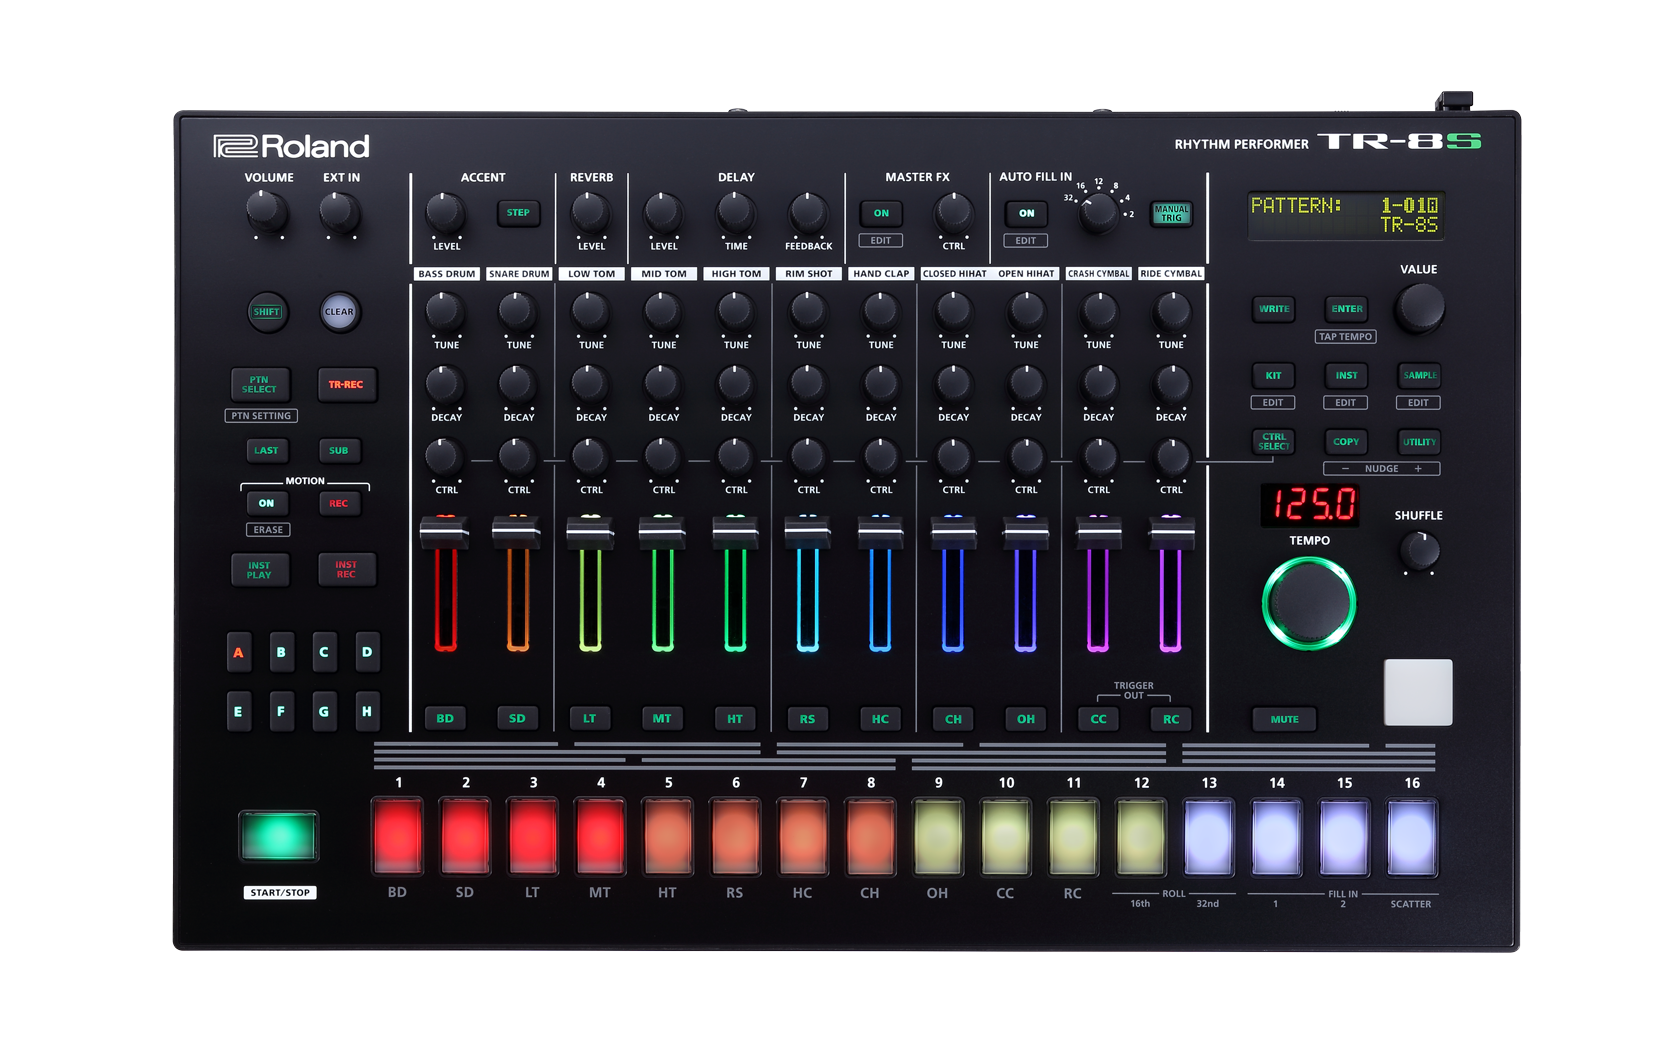Click the CTRL SELECT button
The image size is (1680, 1062).
pos(1274,442)
